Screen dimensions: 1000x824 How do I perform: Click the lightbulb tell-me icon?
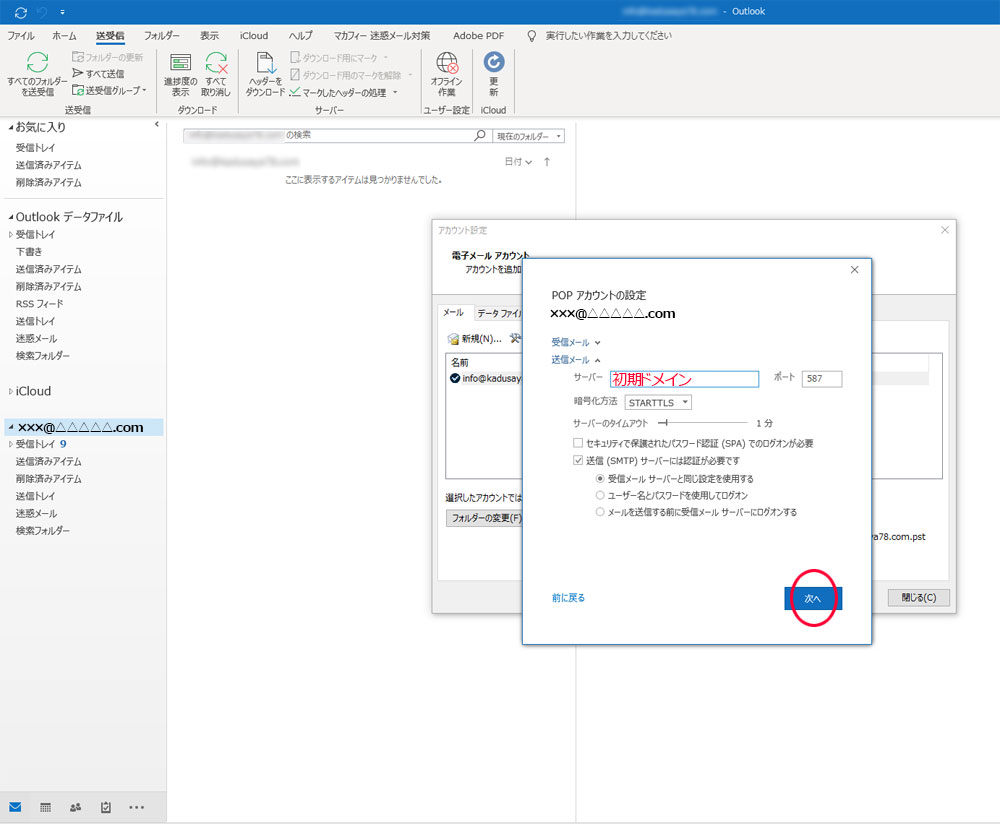click(531, 36)
